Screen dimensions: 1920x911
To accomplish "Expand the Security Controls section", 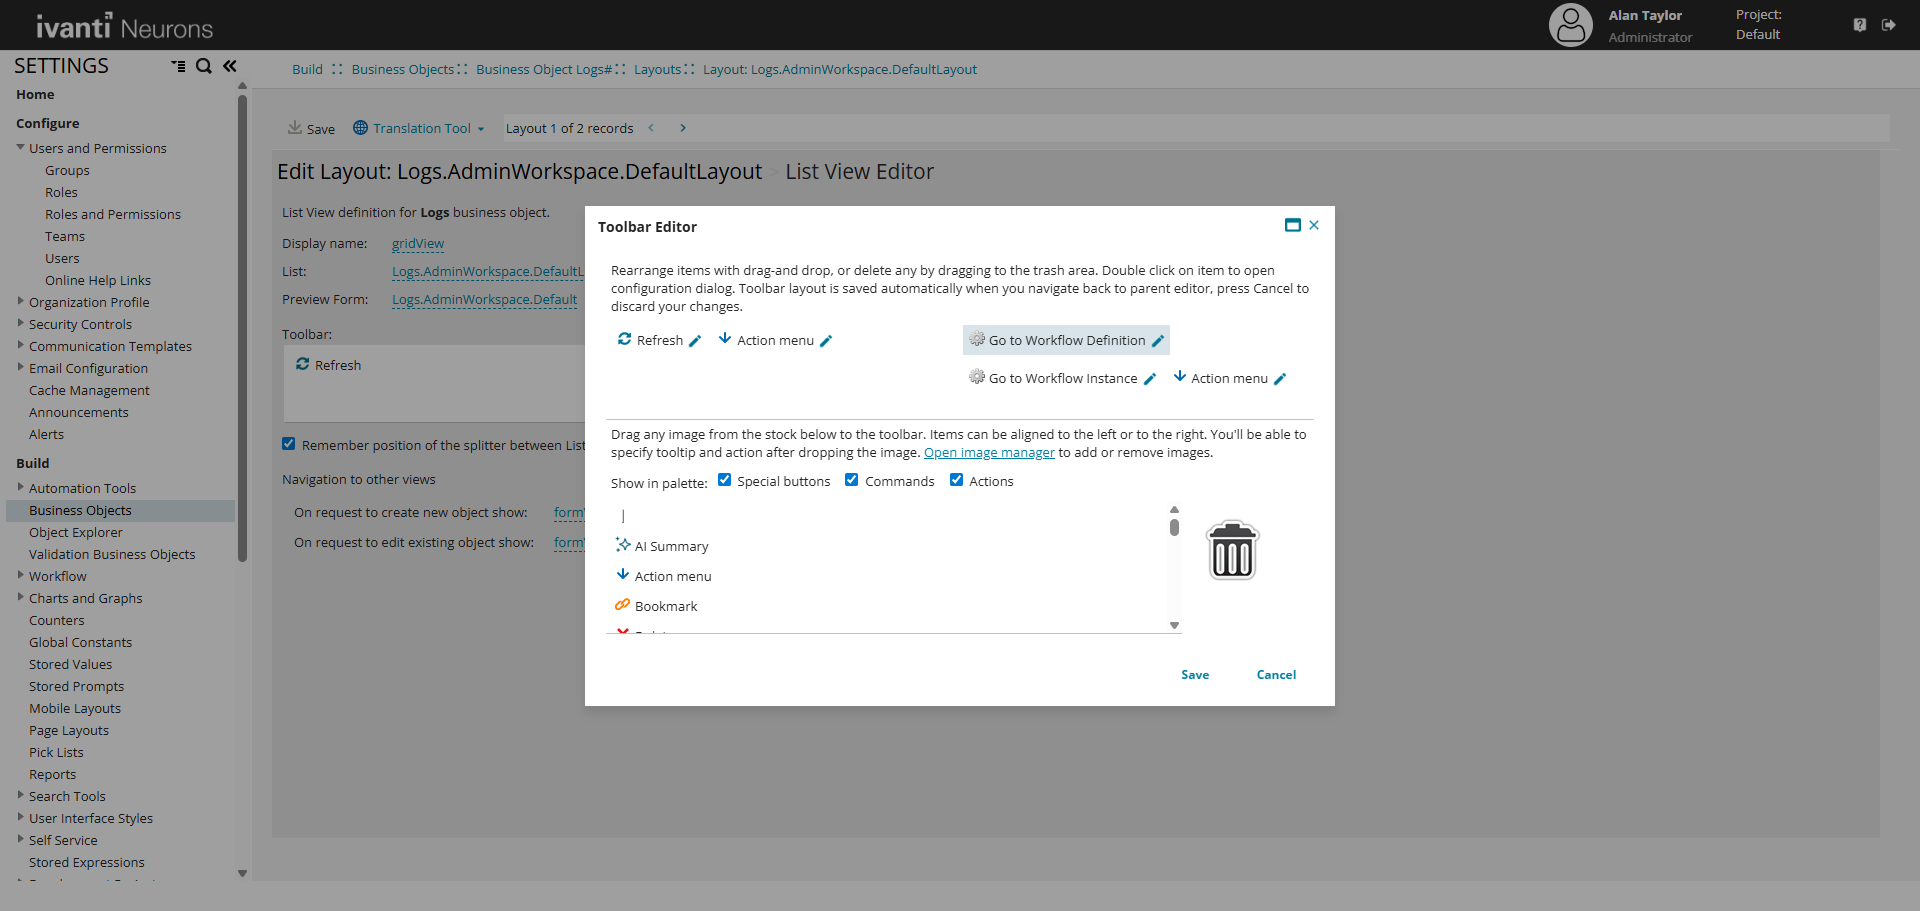I will [x=21, y=324].
